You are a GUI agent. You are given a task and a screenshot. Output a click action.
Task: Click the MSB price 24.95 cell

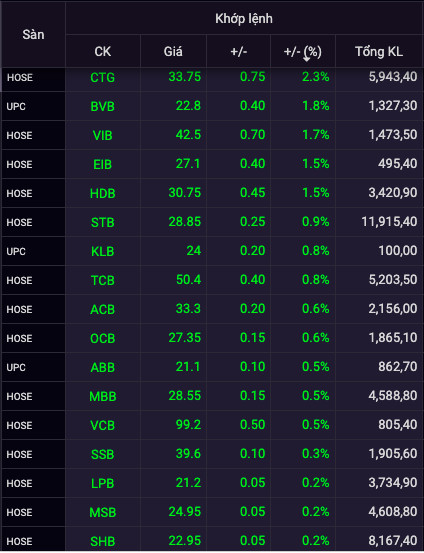[x=185, y=511]
